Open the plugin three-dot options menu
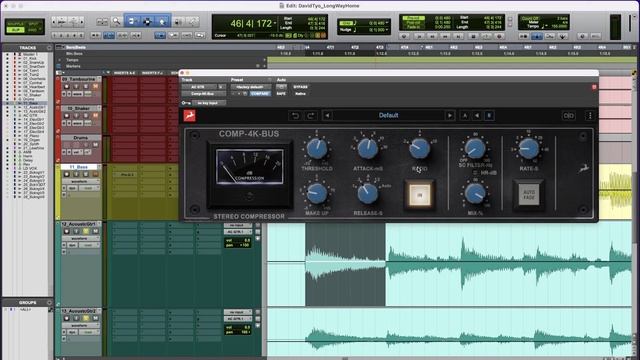 point(590,116)
